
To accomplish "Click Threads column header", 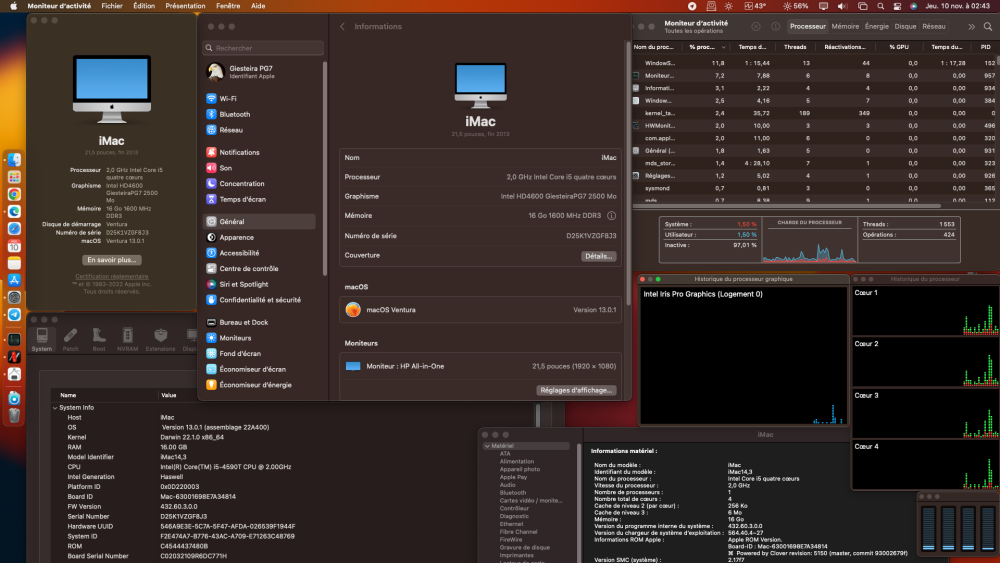I will coord(795,47).
